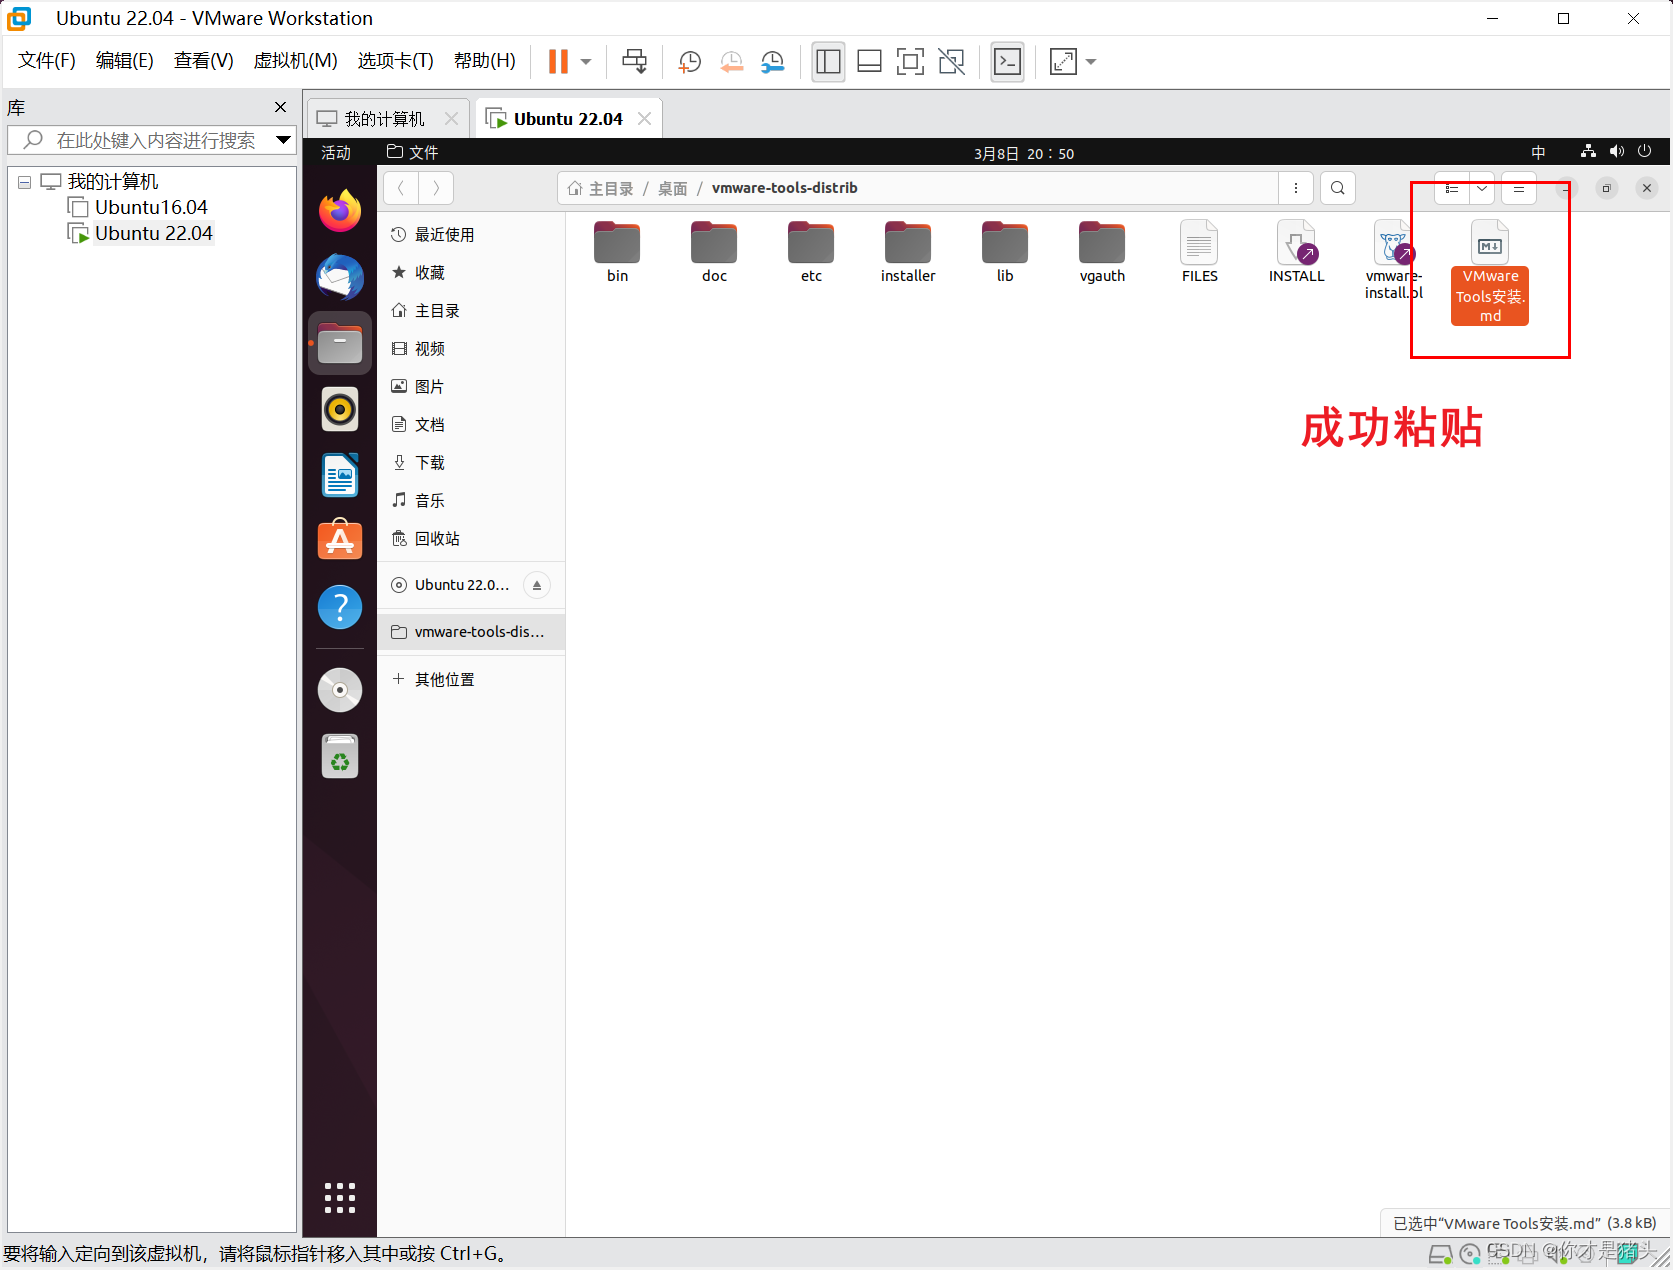The width and height of the screenshot is (1673, 1270).
Task: Select the vgauth folder
Action: coord(1102,252)
